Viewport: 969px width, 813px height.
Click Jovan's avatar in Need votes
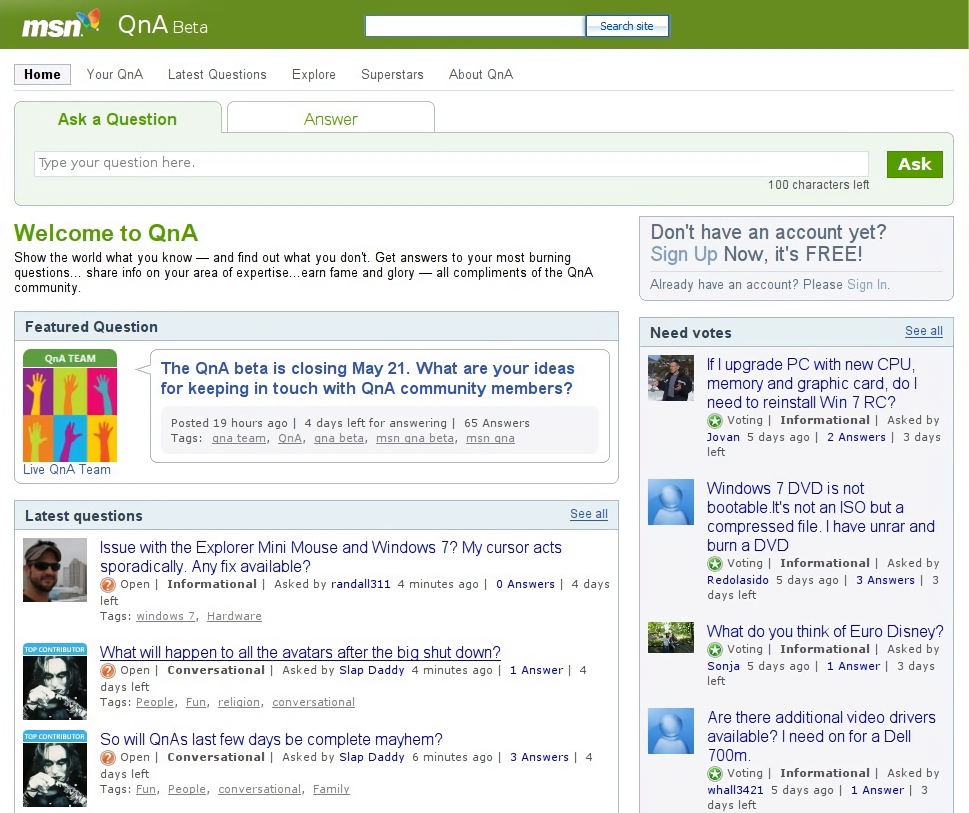click(670, 378)
